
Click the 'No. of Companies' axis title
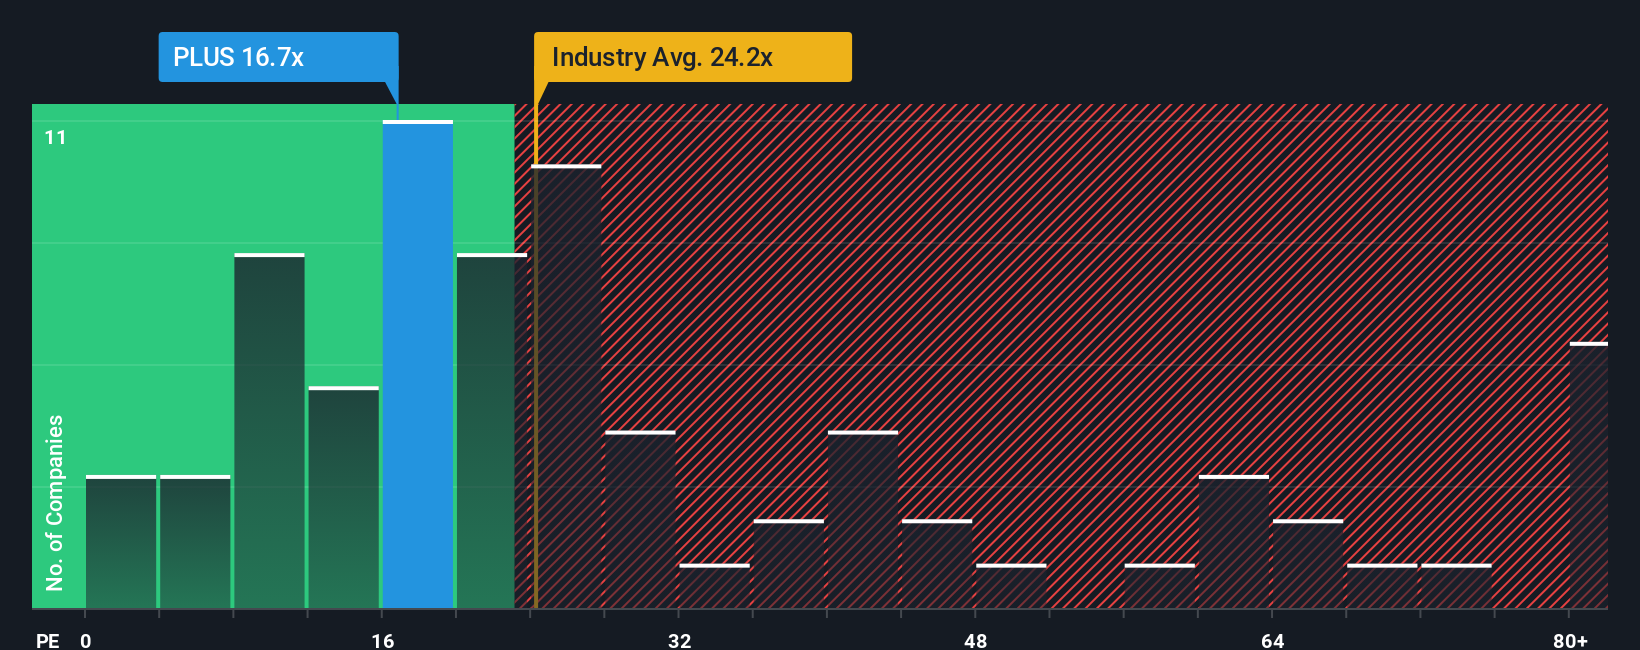coord(55,502)
